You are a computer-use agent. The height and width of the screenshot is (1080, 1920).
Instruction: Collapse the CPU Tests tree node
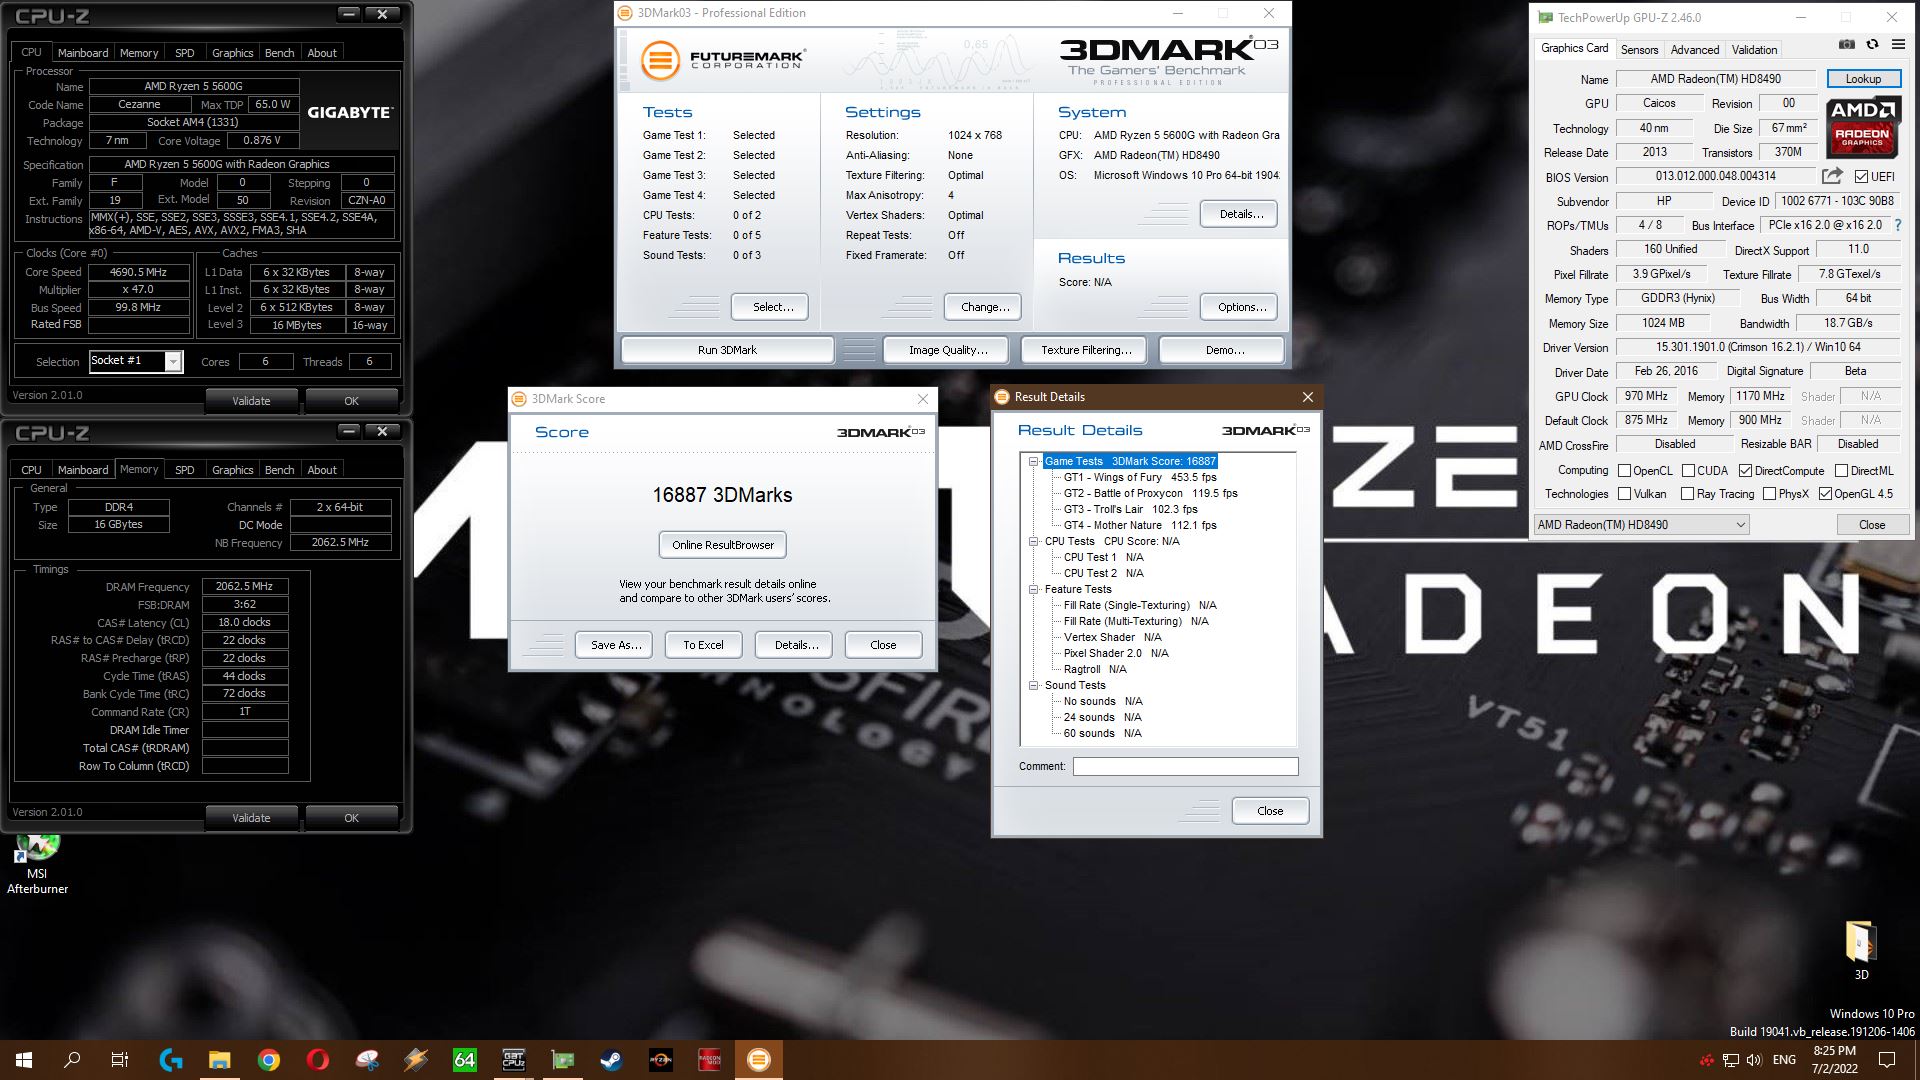coord(1034,542)
